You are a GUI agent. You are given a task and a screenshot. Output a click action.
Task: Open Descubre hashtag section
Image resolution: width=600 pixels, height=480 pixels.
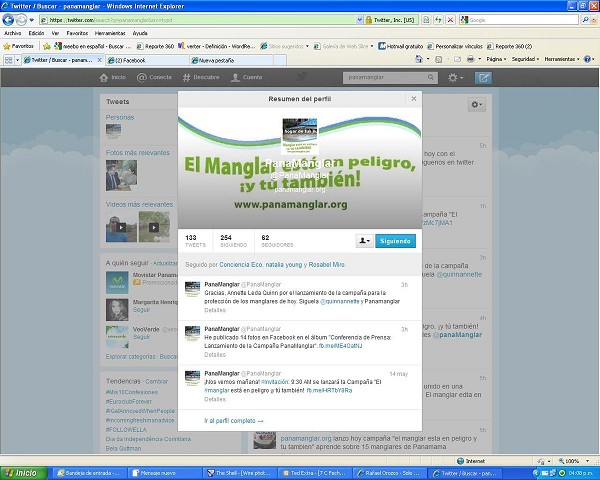click(x=201, y=77)
